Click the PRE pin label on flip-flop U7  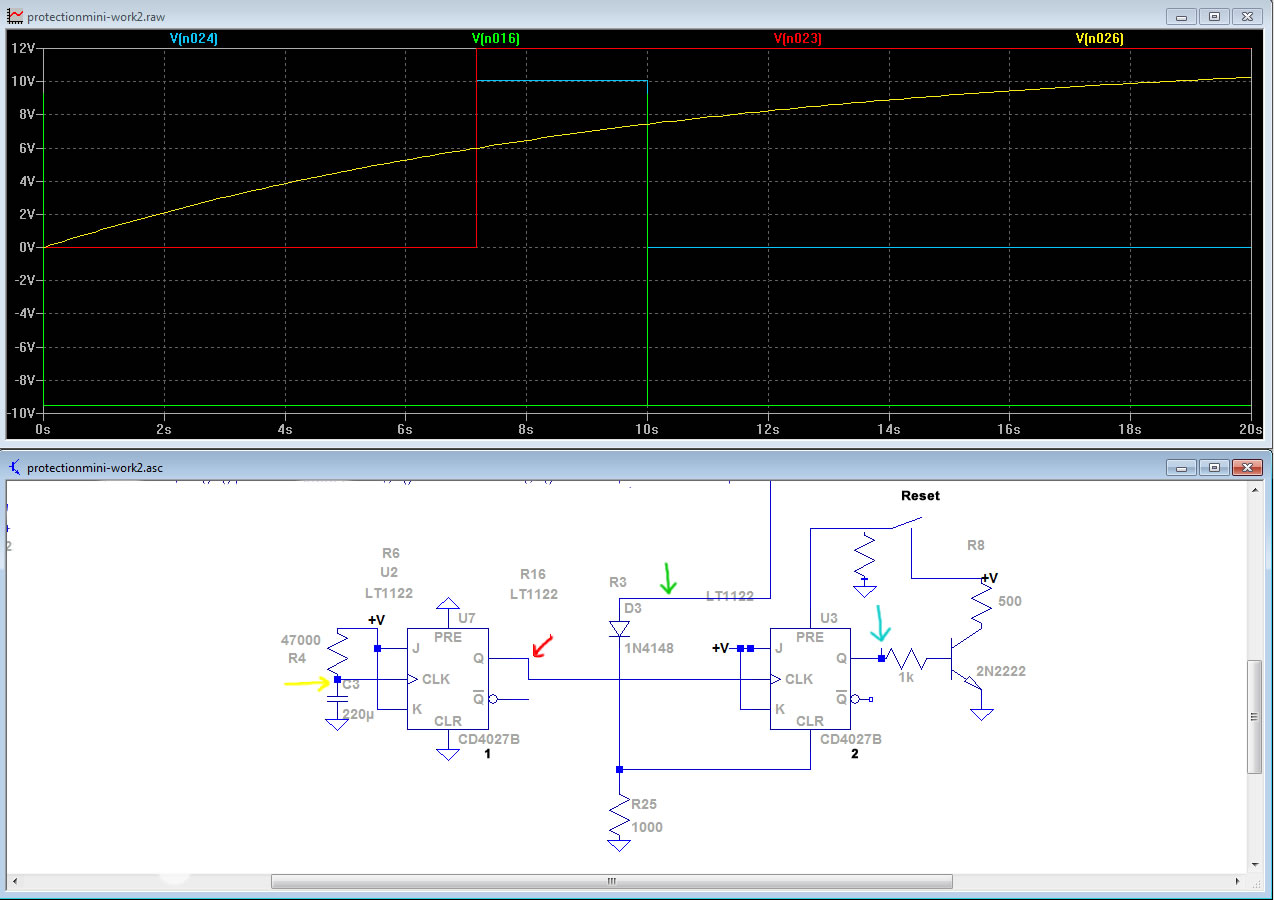click(x=448, y=636)
